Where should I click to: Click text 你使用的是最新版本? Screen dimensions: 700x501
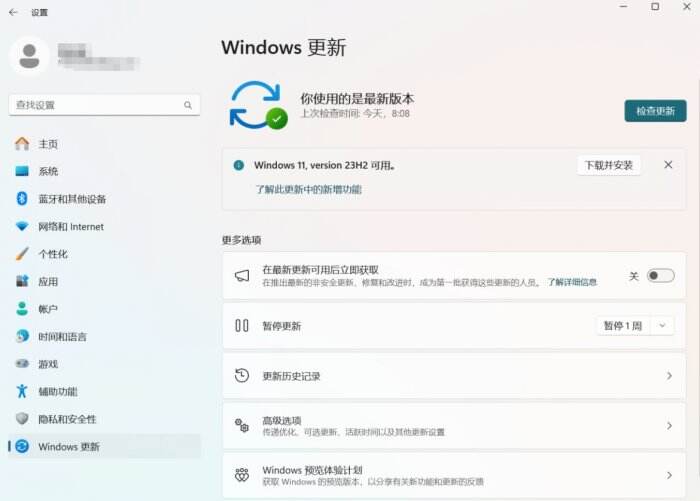coord(357,98)
